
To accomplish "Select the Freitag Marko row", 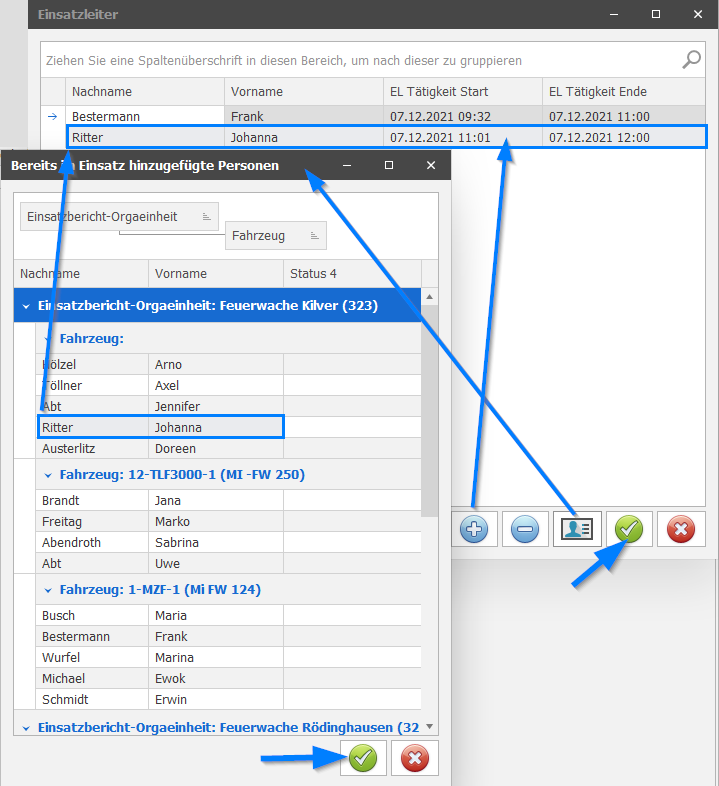I will (x=160, y=521).
